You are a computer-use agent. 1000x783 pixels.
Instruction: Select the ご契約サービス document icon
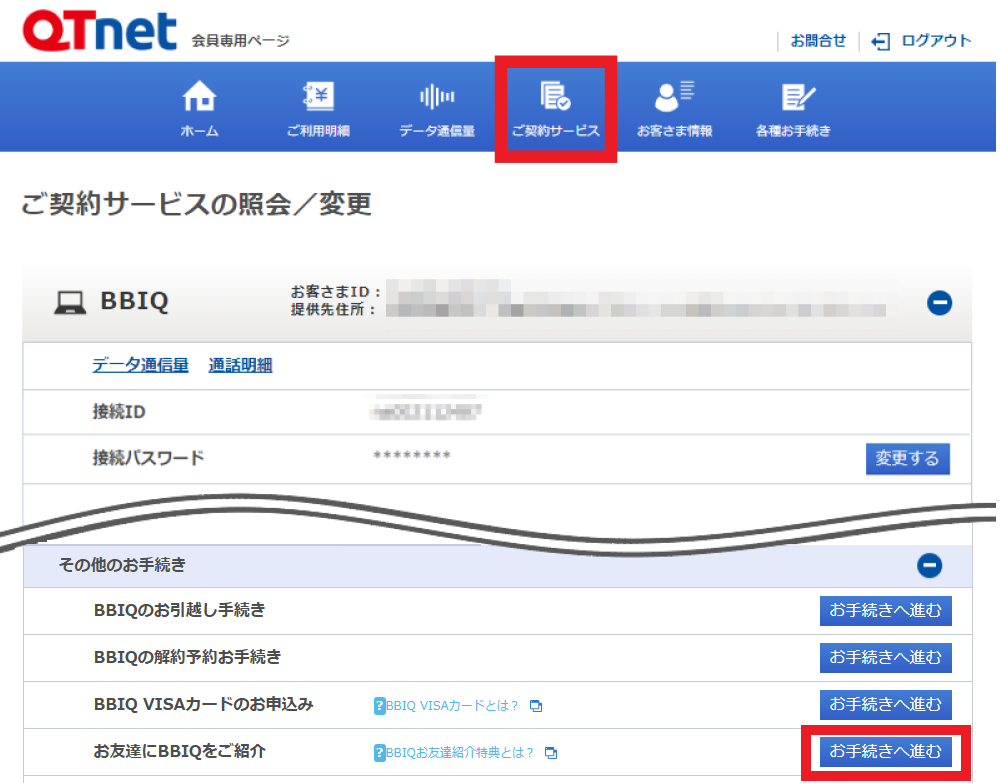(555, 97)
